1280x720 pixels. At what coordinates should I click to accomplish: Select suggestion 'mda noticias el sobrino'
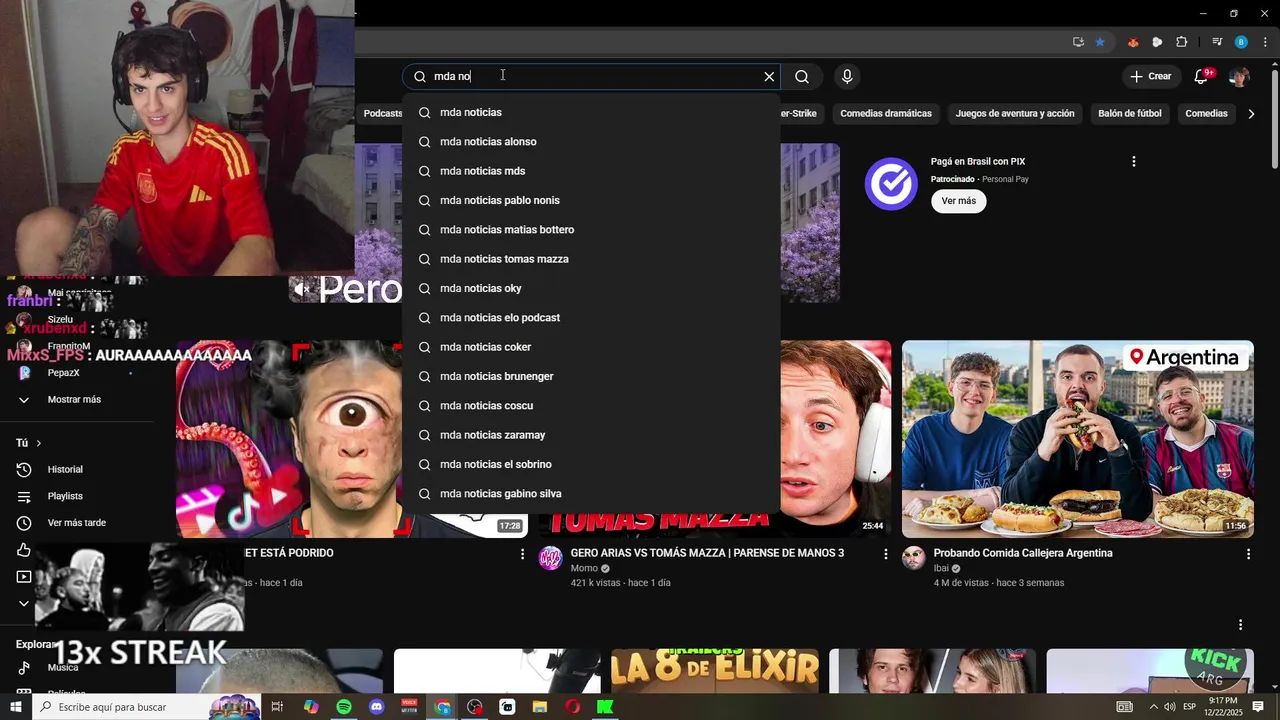click(591, 464)
